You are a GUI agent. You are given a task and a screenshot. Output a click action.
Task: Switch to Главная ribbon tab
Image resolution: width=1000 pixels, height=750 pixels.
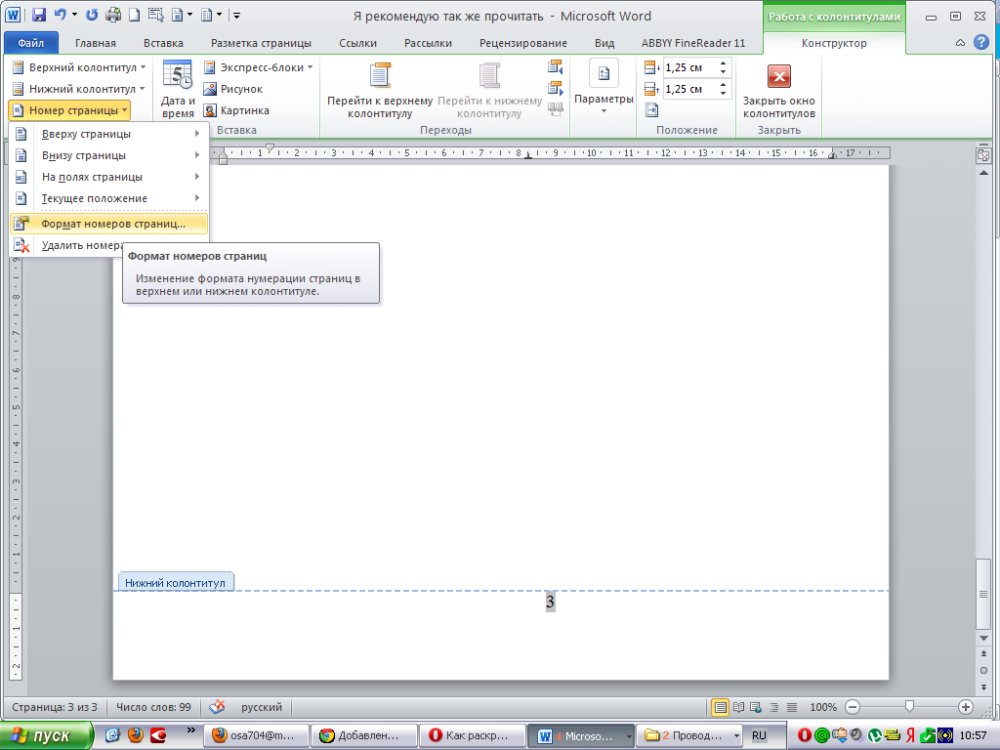[x=96, y=43]
